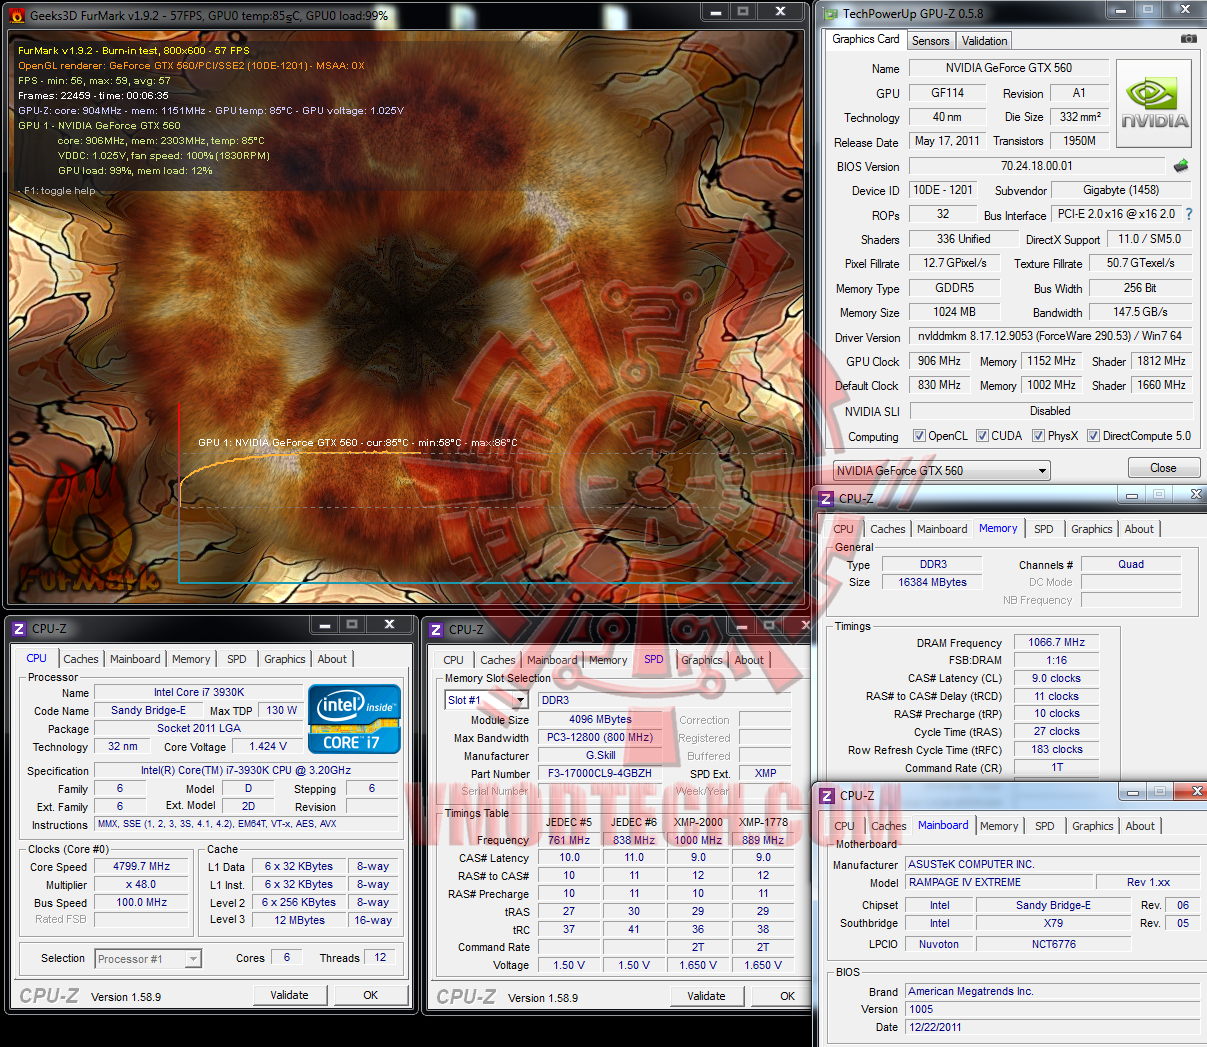Toggle the PhysX checkbox
Image resolution: width=1207 pixels, height=1047 pixels.
click(x=1038, y=436)
